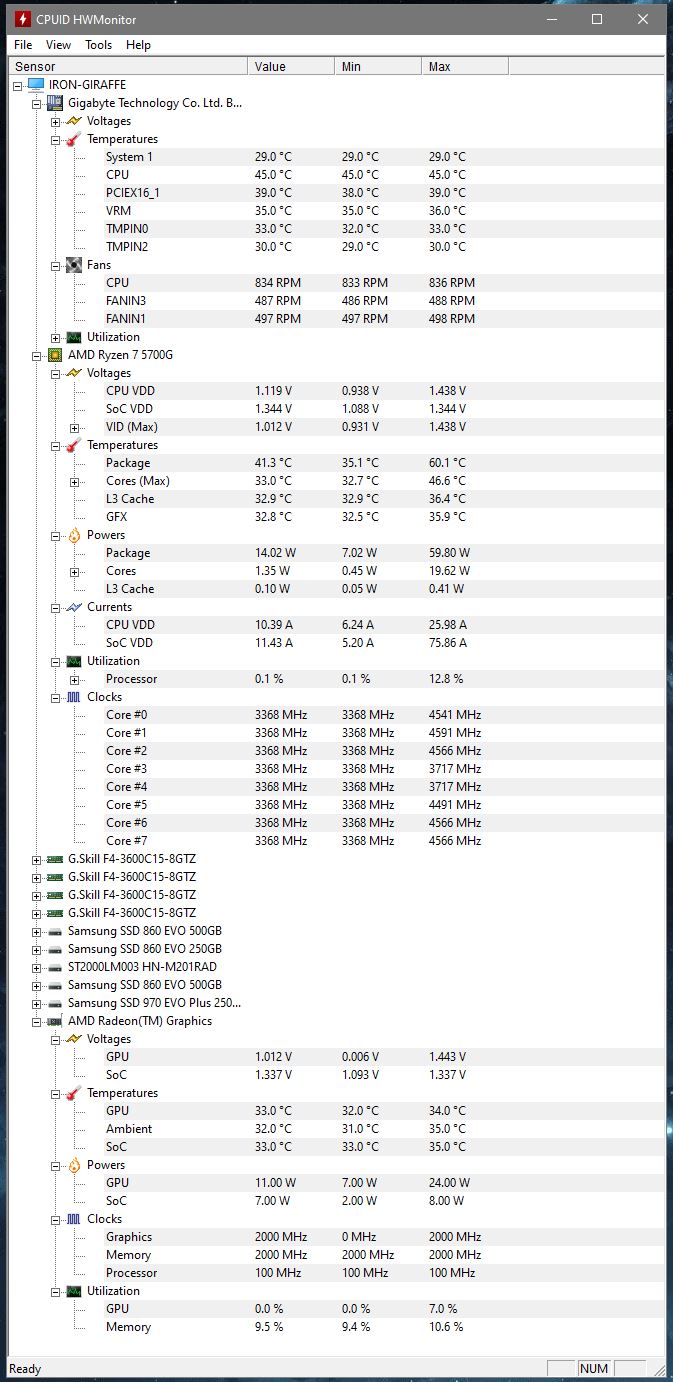
Task: Expand Samsung SSD 970 EVO Plus node
Action: (37, 1003)
